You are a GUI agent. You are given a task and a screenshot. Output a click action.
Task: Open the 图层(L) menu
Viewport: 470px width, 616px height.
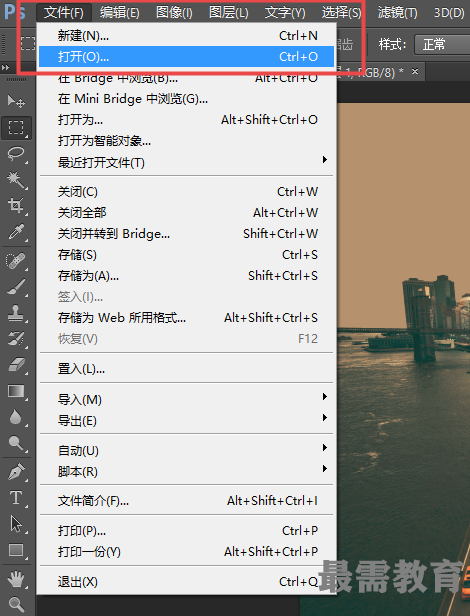click(229, 13)
